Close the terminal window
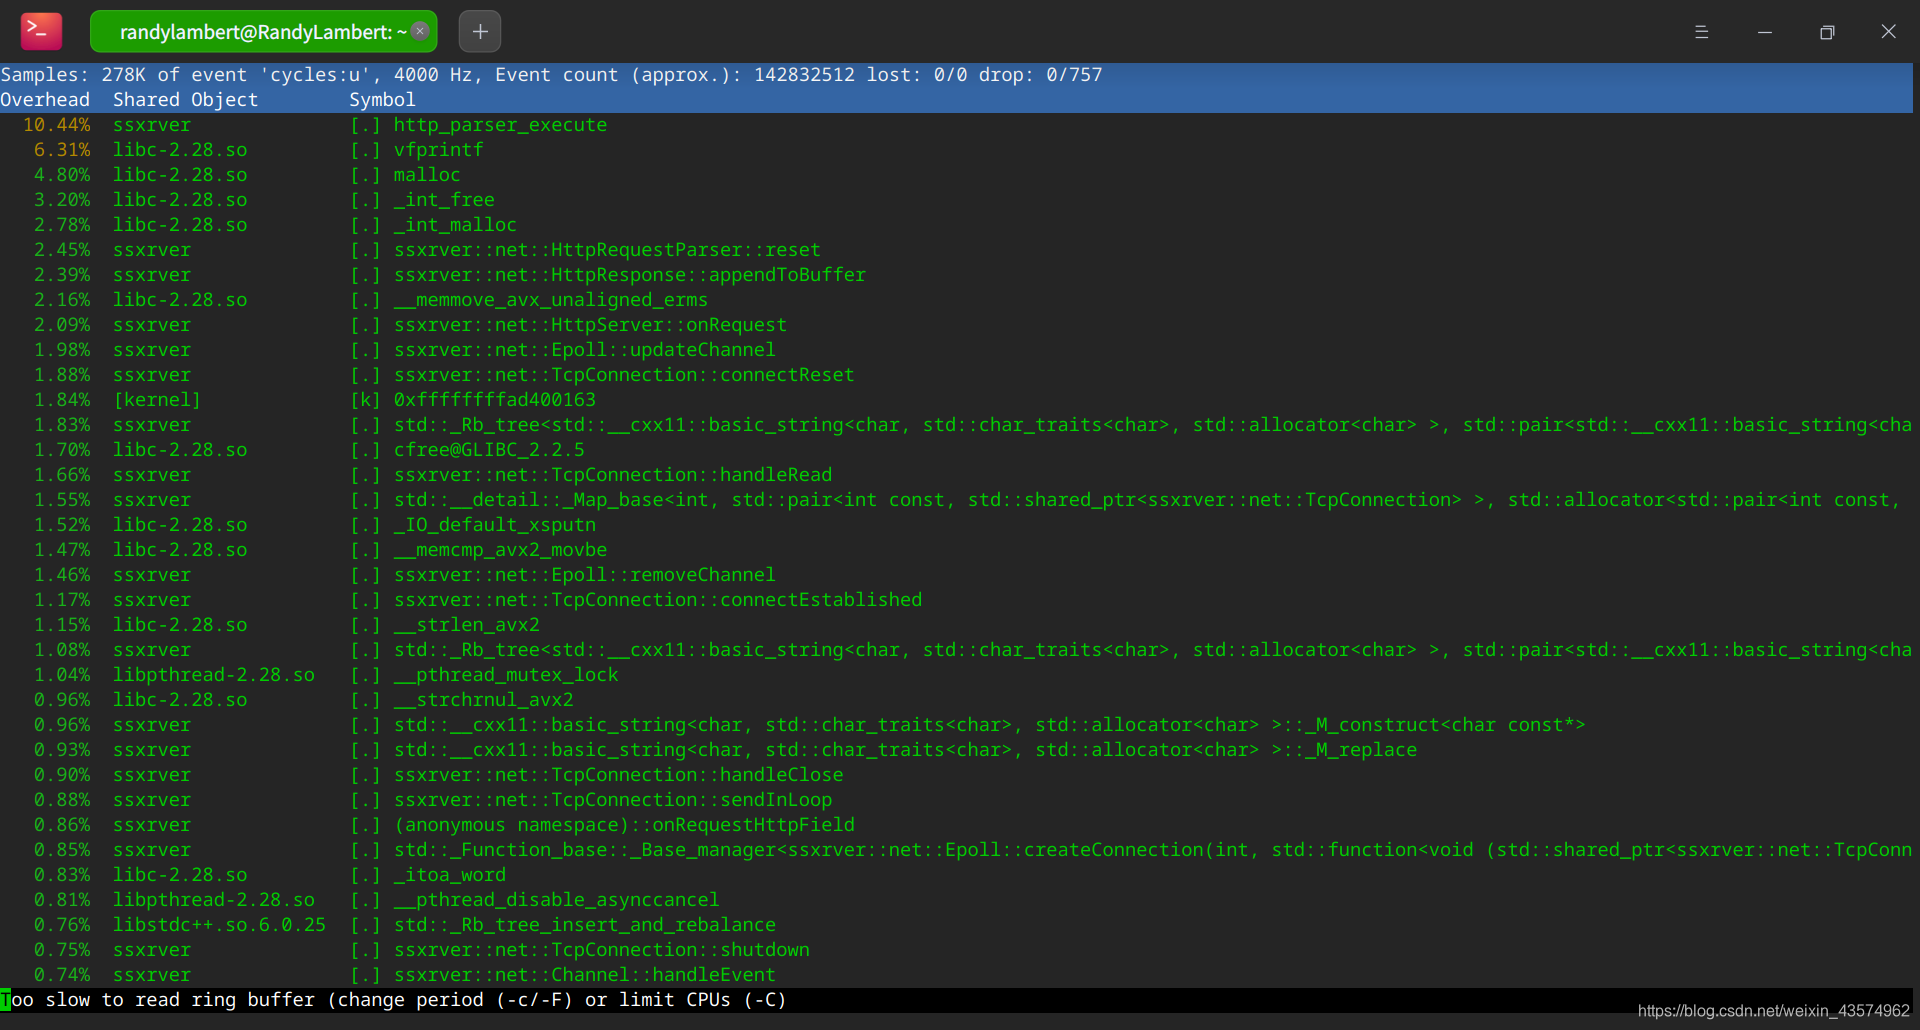Image resolution: width=1920 pixels, height=1030 pixels. coord(1888,32)
